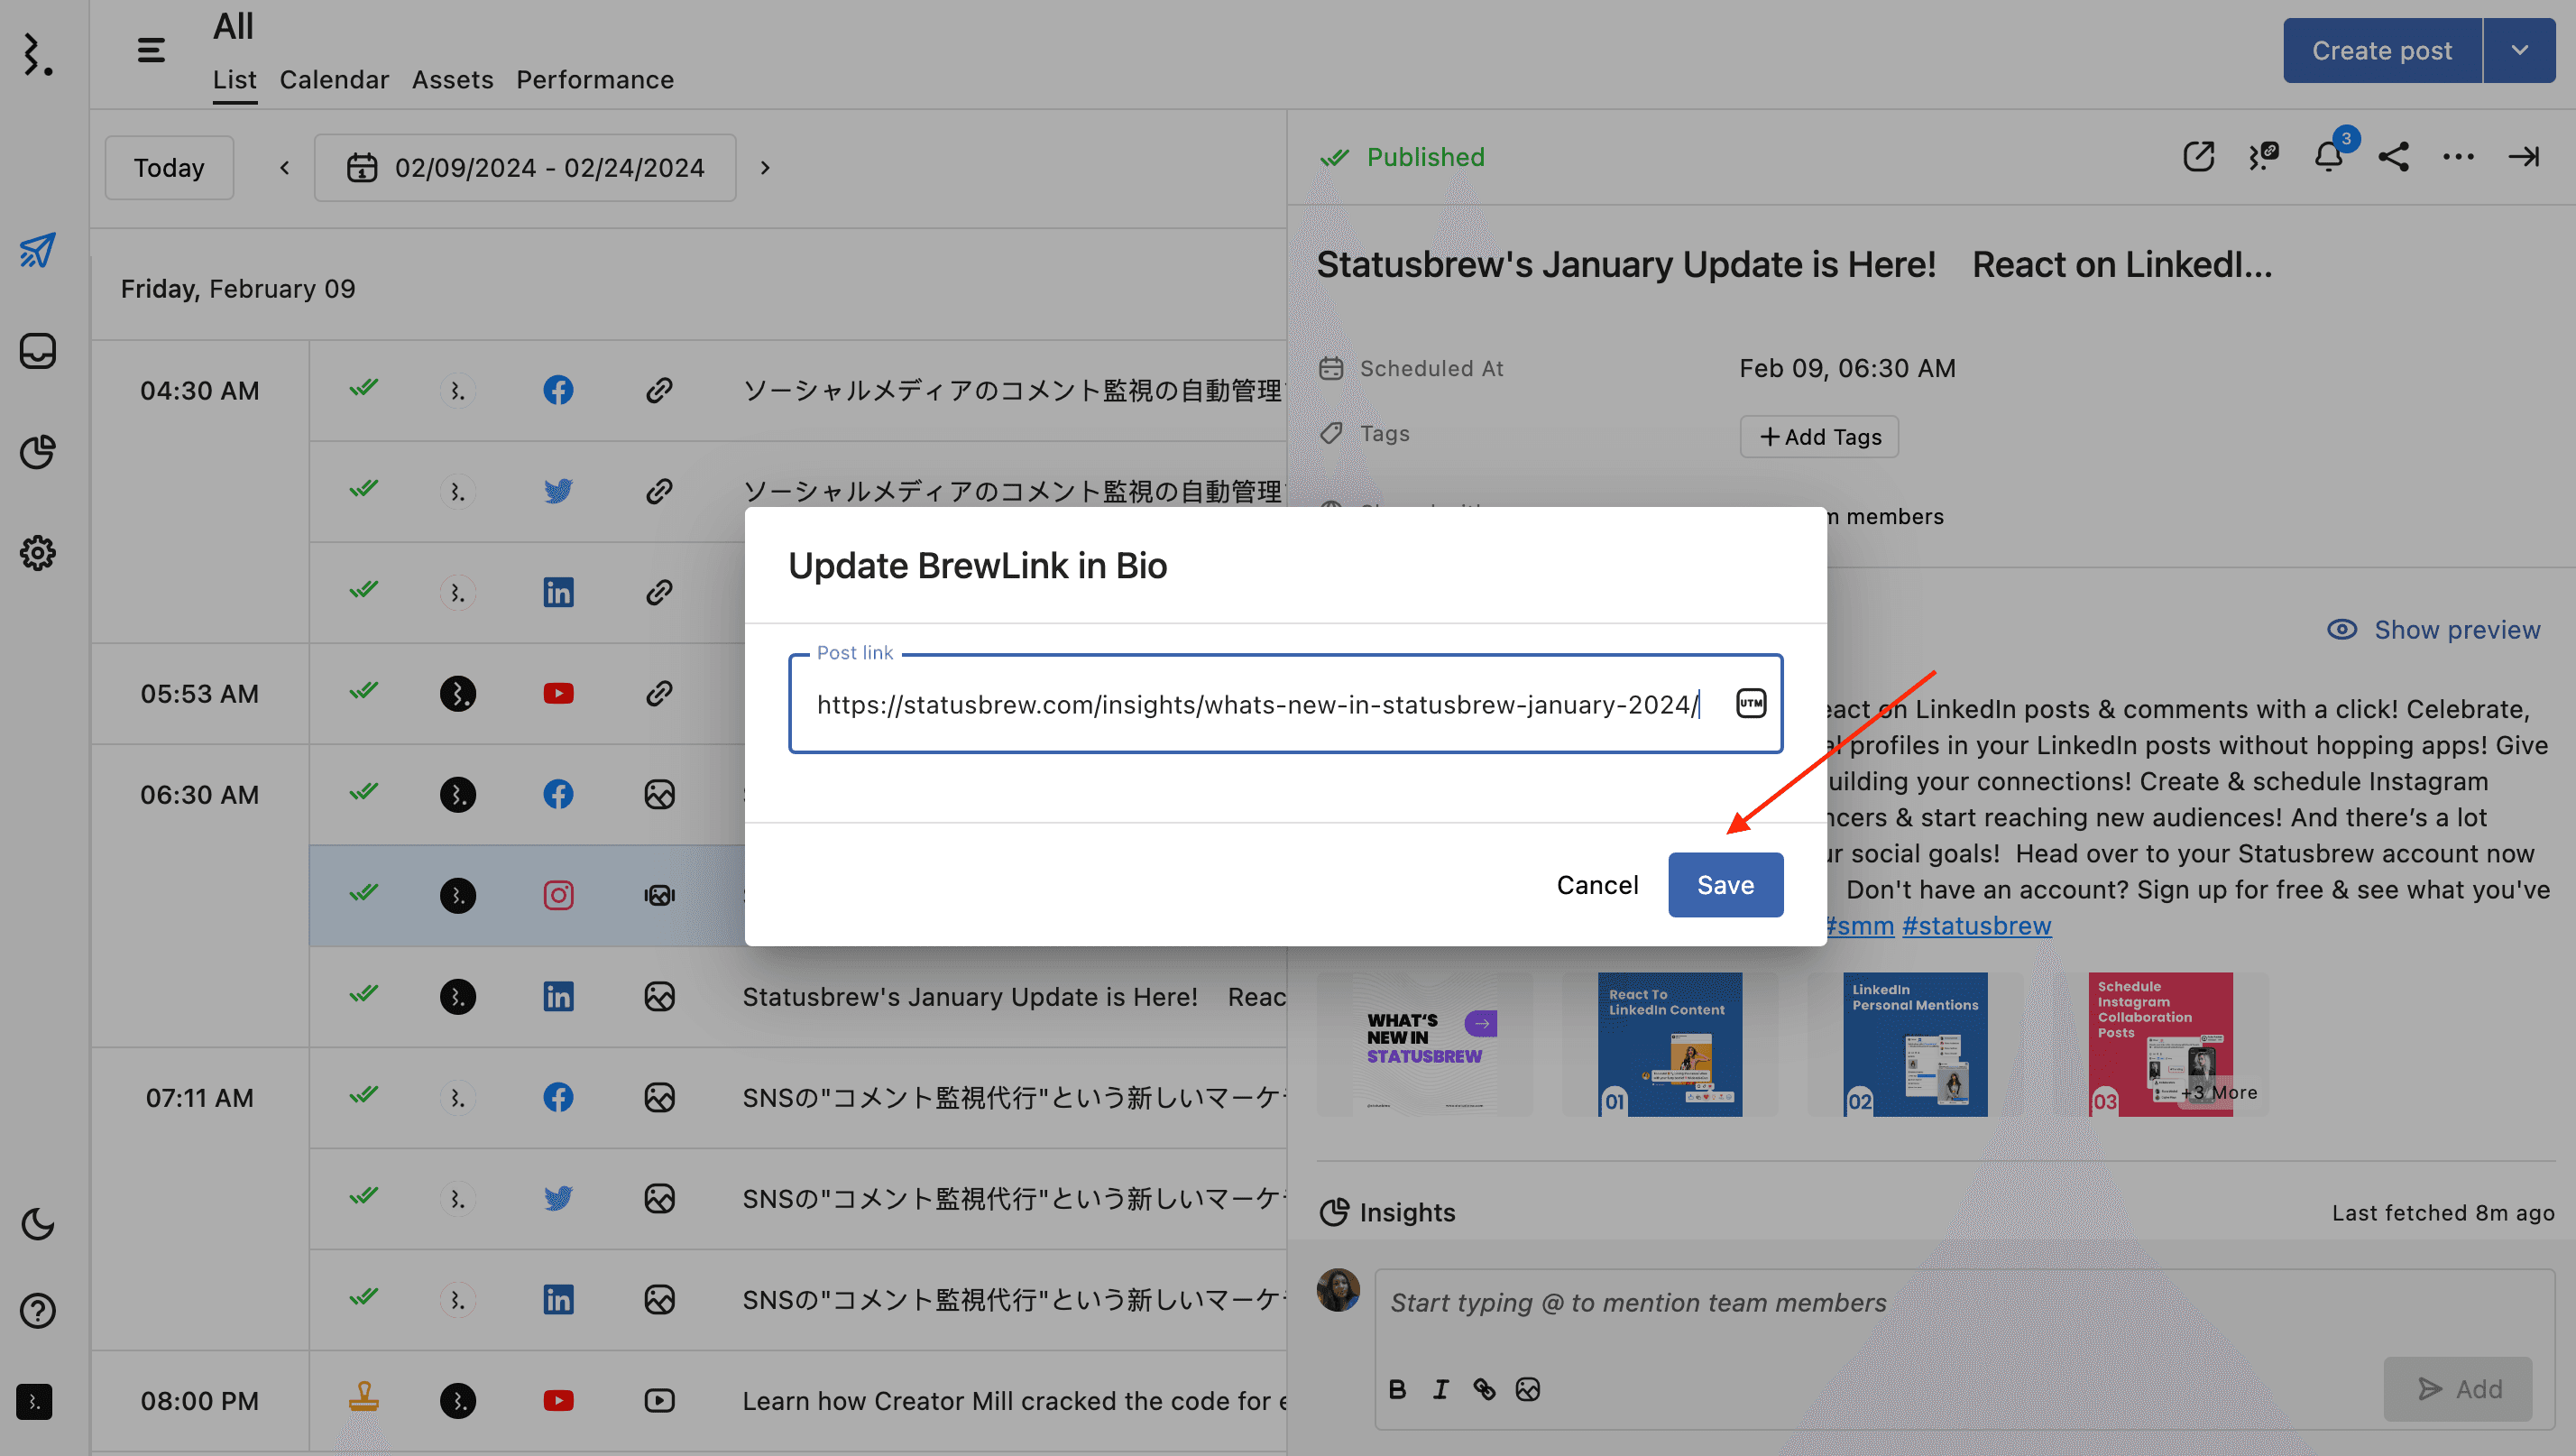The image size is (2576, 1456).
Task: Click the workspace avatar at sidebar bottom
Action: [x=35, y=1402]
